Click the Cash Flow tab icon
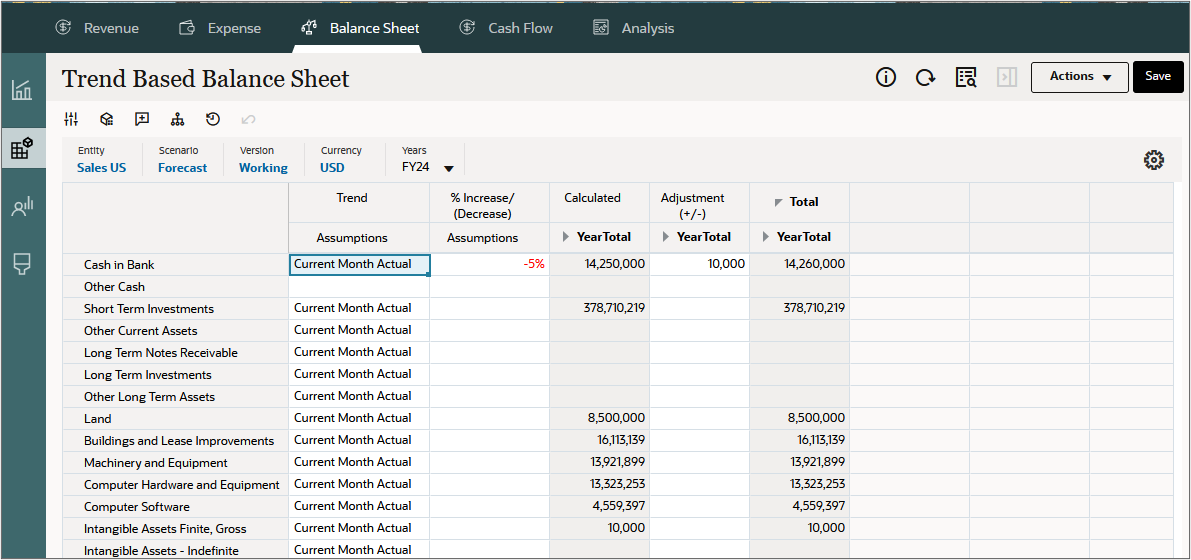 pos(467,28)
